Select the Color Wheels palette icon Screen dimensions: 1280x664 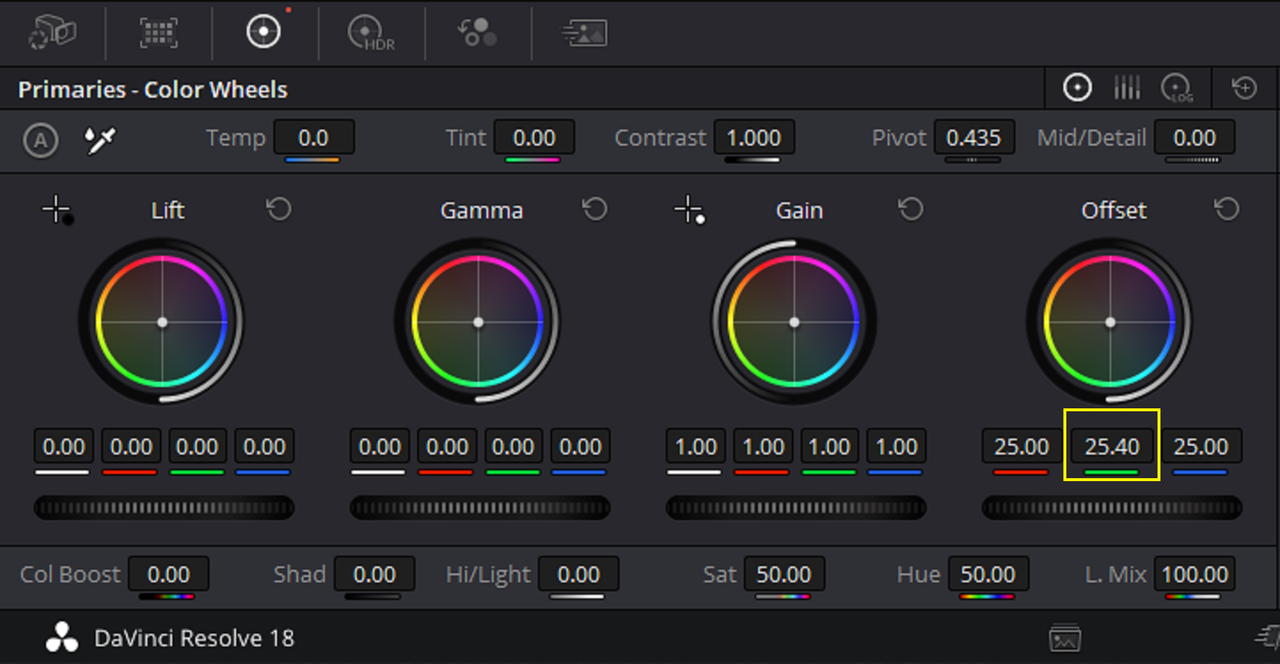click(264, 32)
